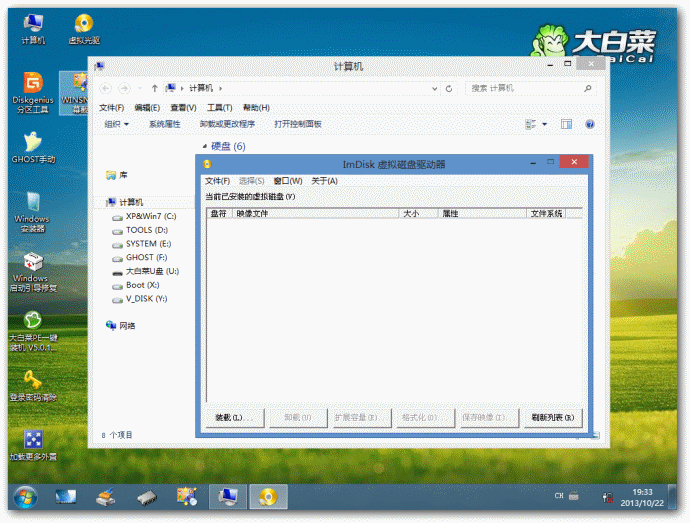690x523 pixels.
Task: Switch to ImDisk disc taskbar button
Action: (268, 497)
